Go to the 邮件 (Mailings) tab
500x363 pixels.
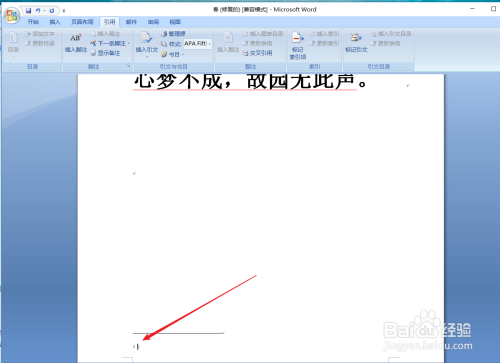click(131, 22)
